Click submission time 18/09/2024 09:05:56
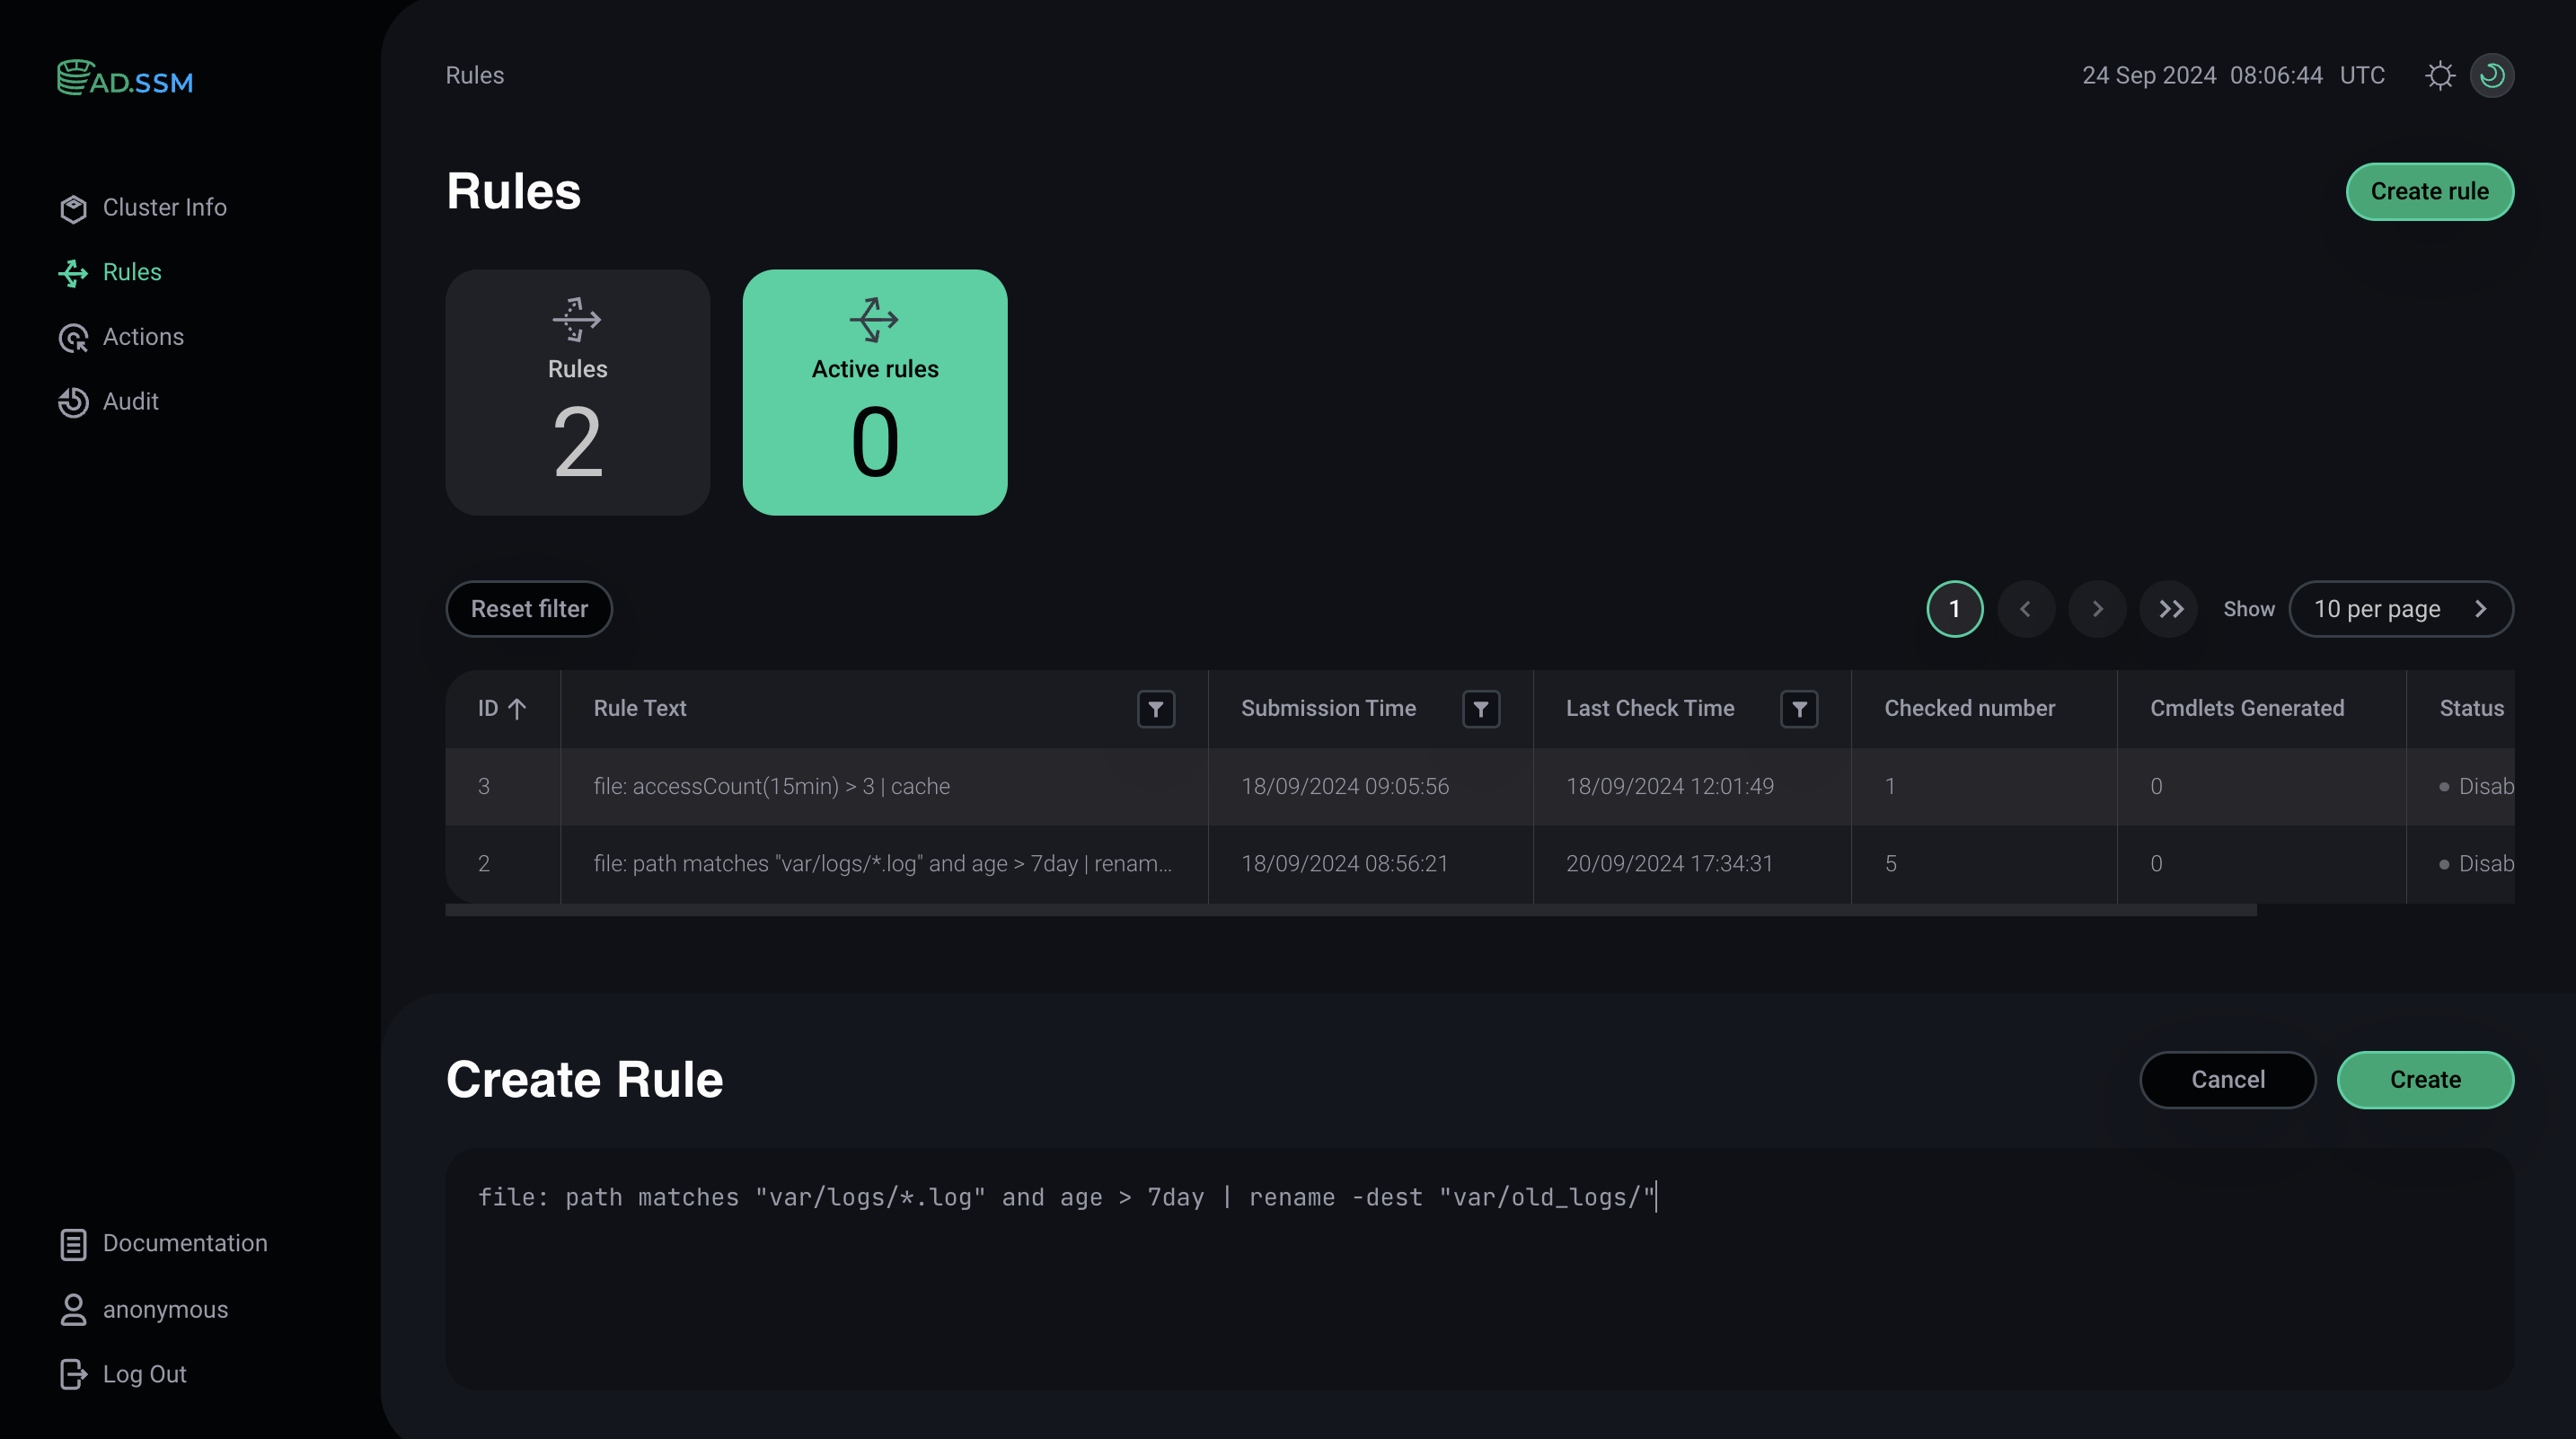This screenshot has width=2576, height=1439. pos(1345,787)
